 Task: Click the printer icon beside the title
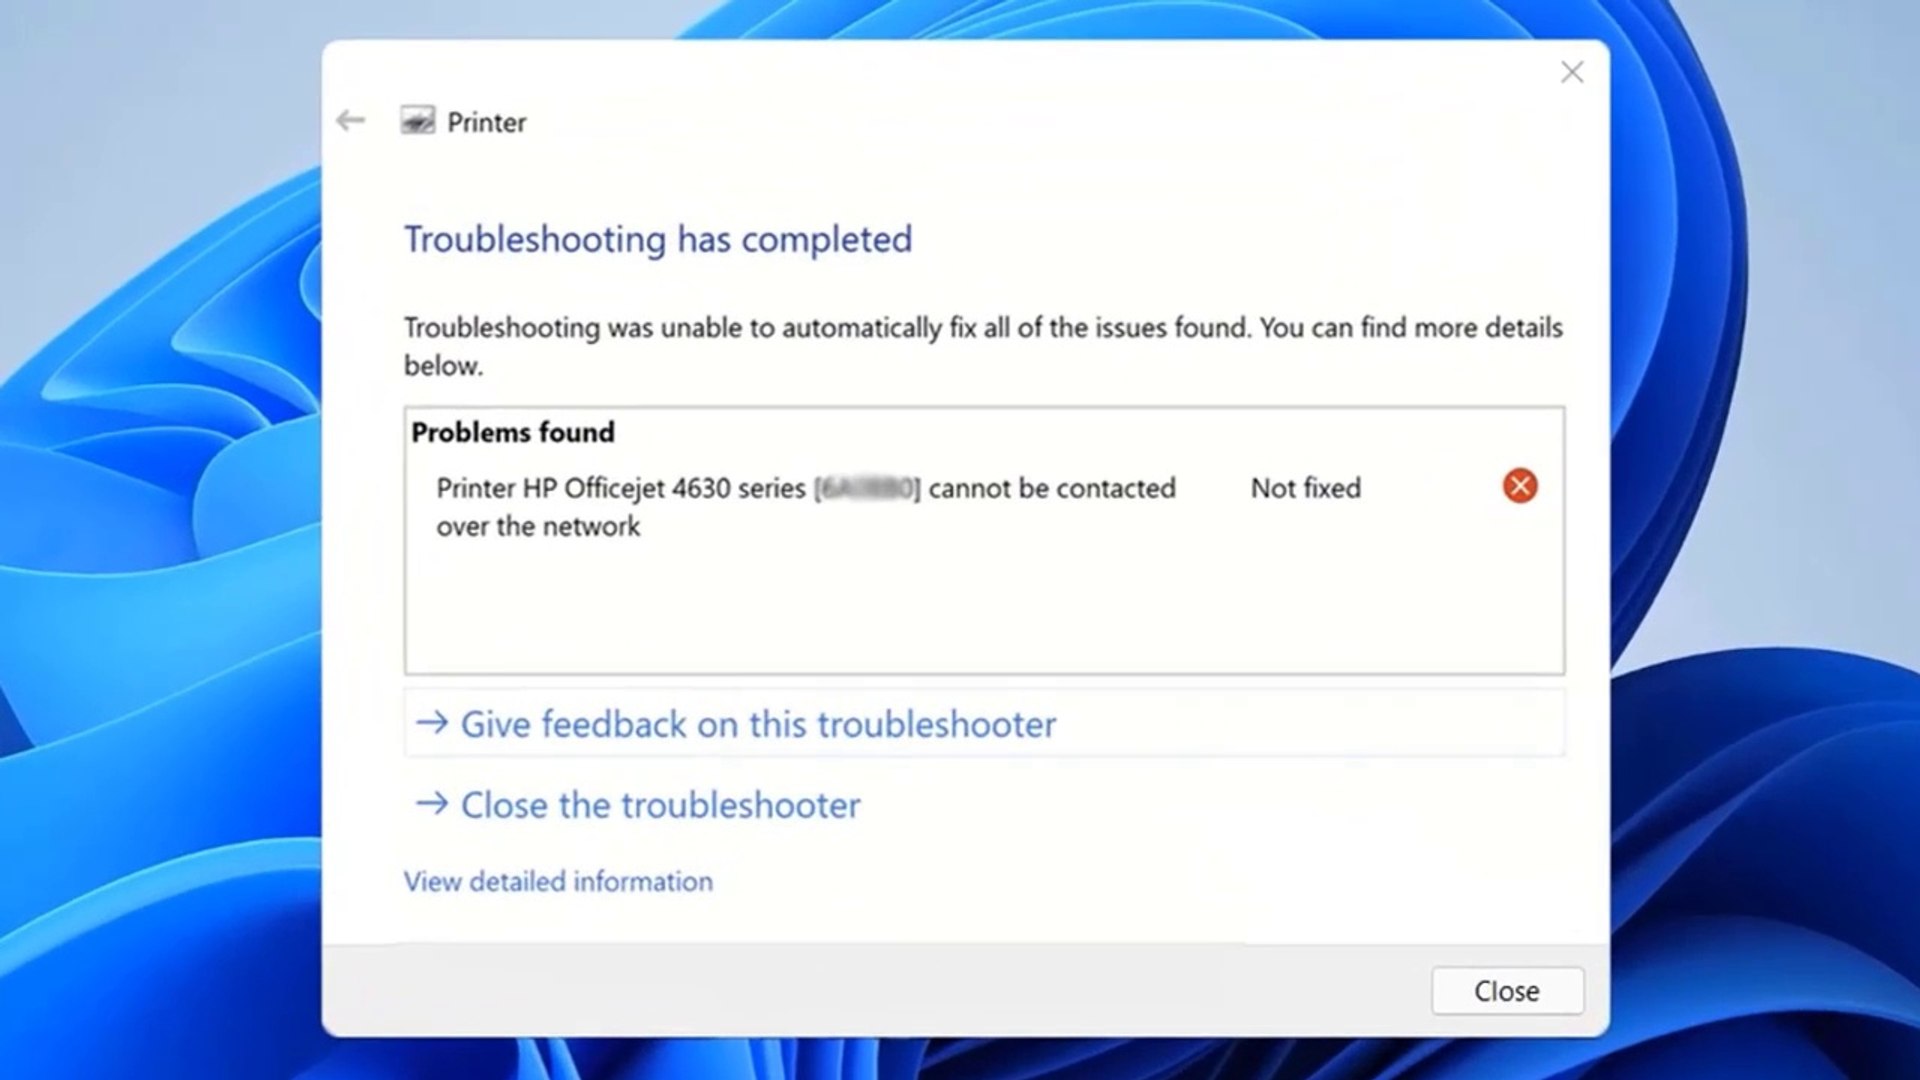[417, 121]
